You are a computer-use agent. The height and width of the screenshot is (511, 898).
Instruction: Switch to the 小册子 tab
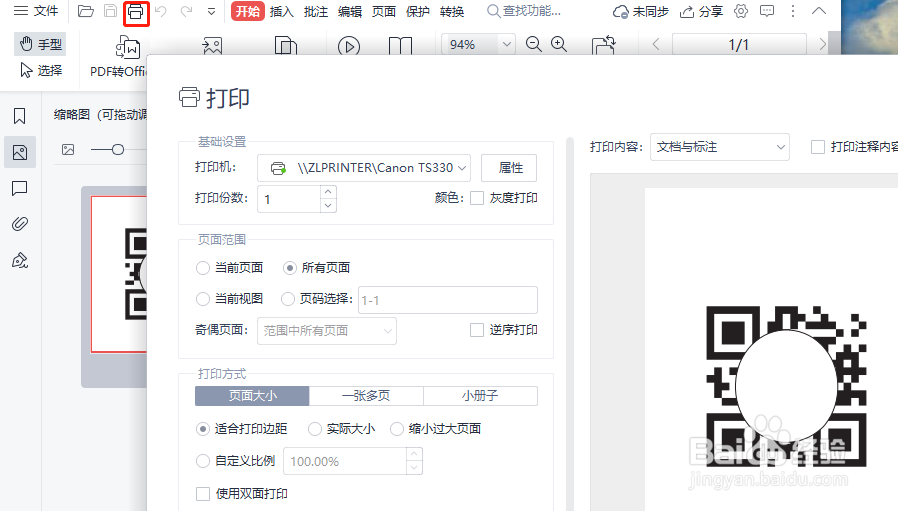[x=480, y=396]
